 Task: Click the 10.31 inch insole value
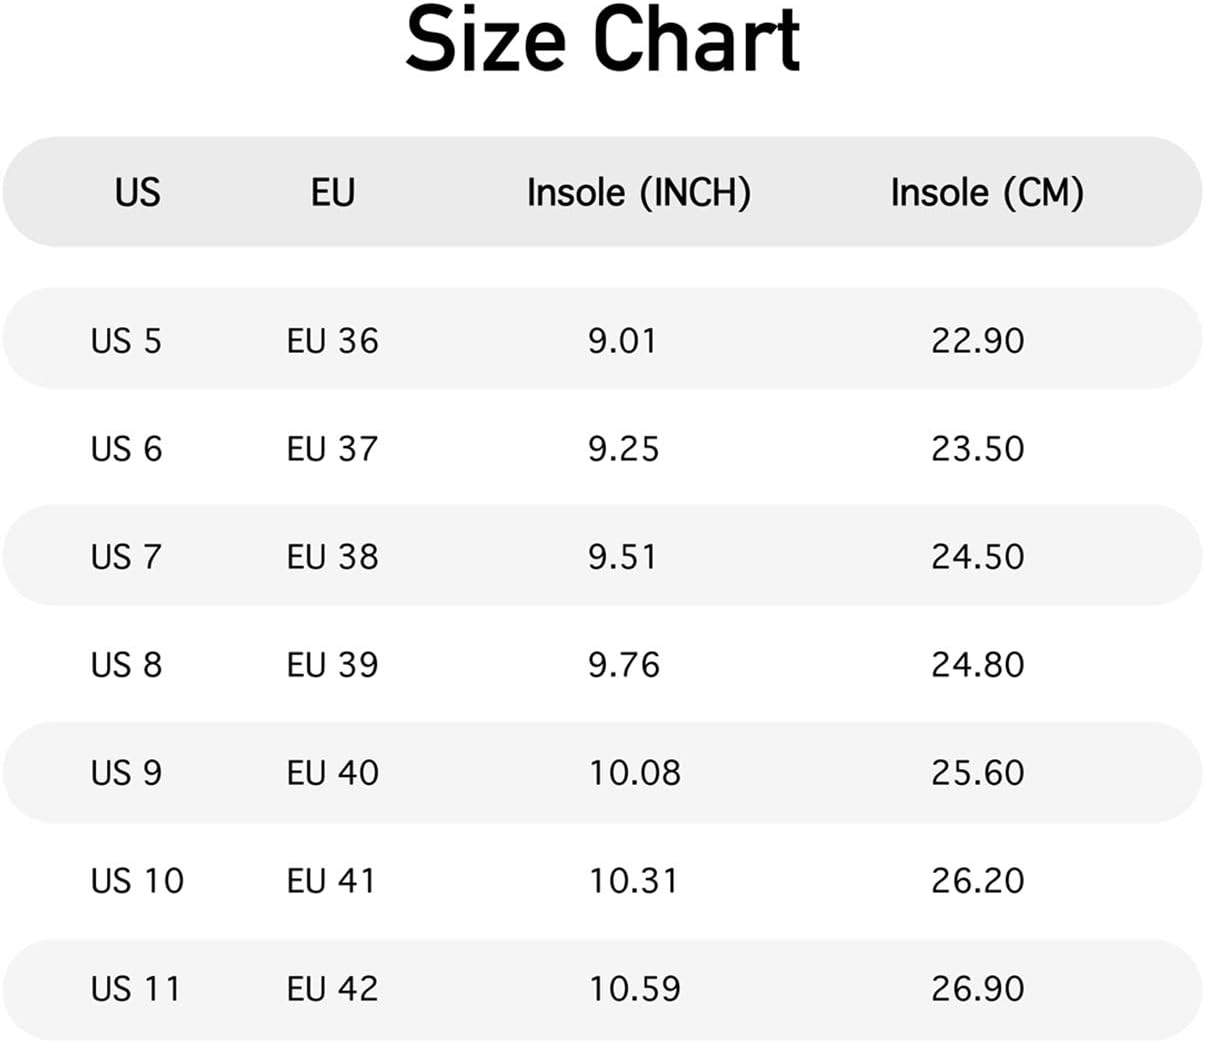click(x=633, y=881)
